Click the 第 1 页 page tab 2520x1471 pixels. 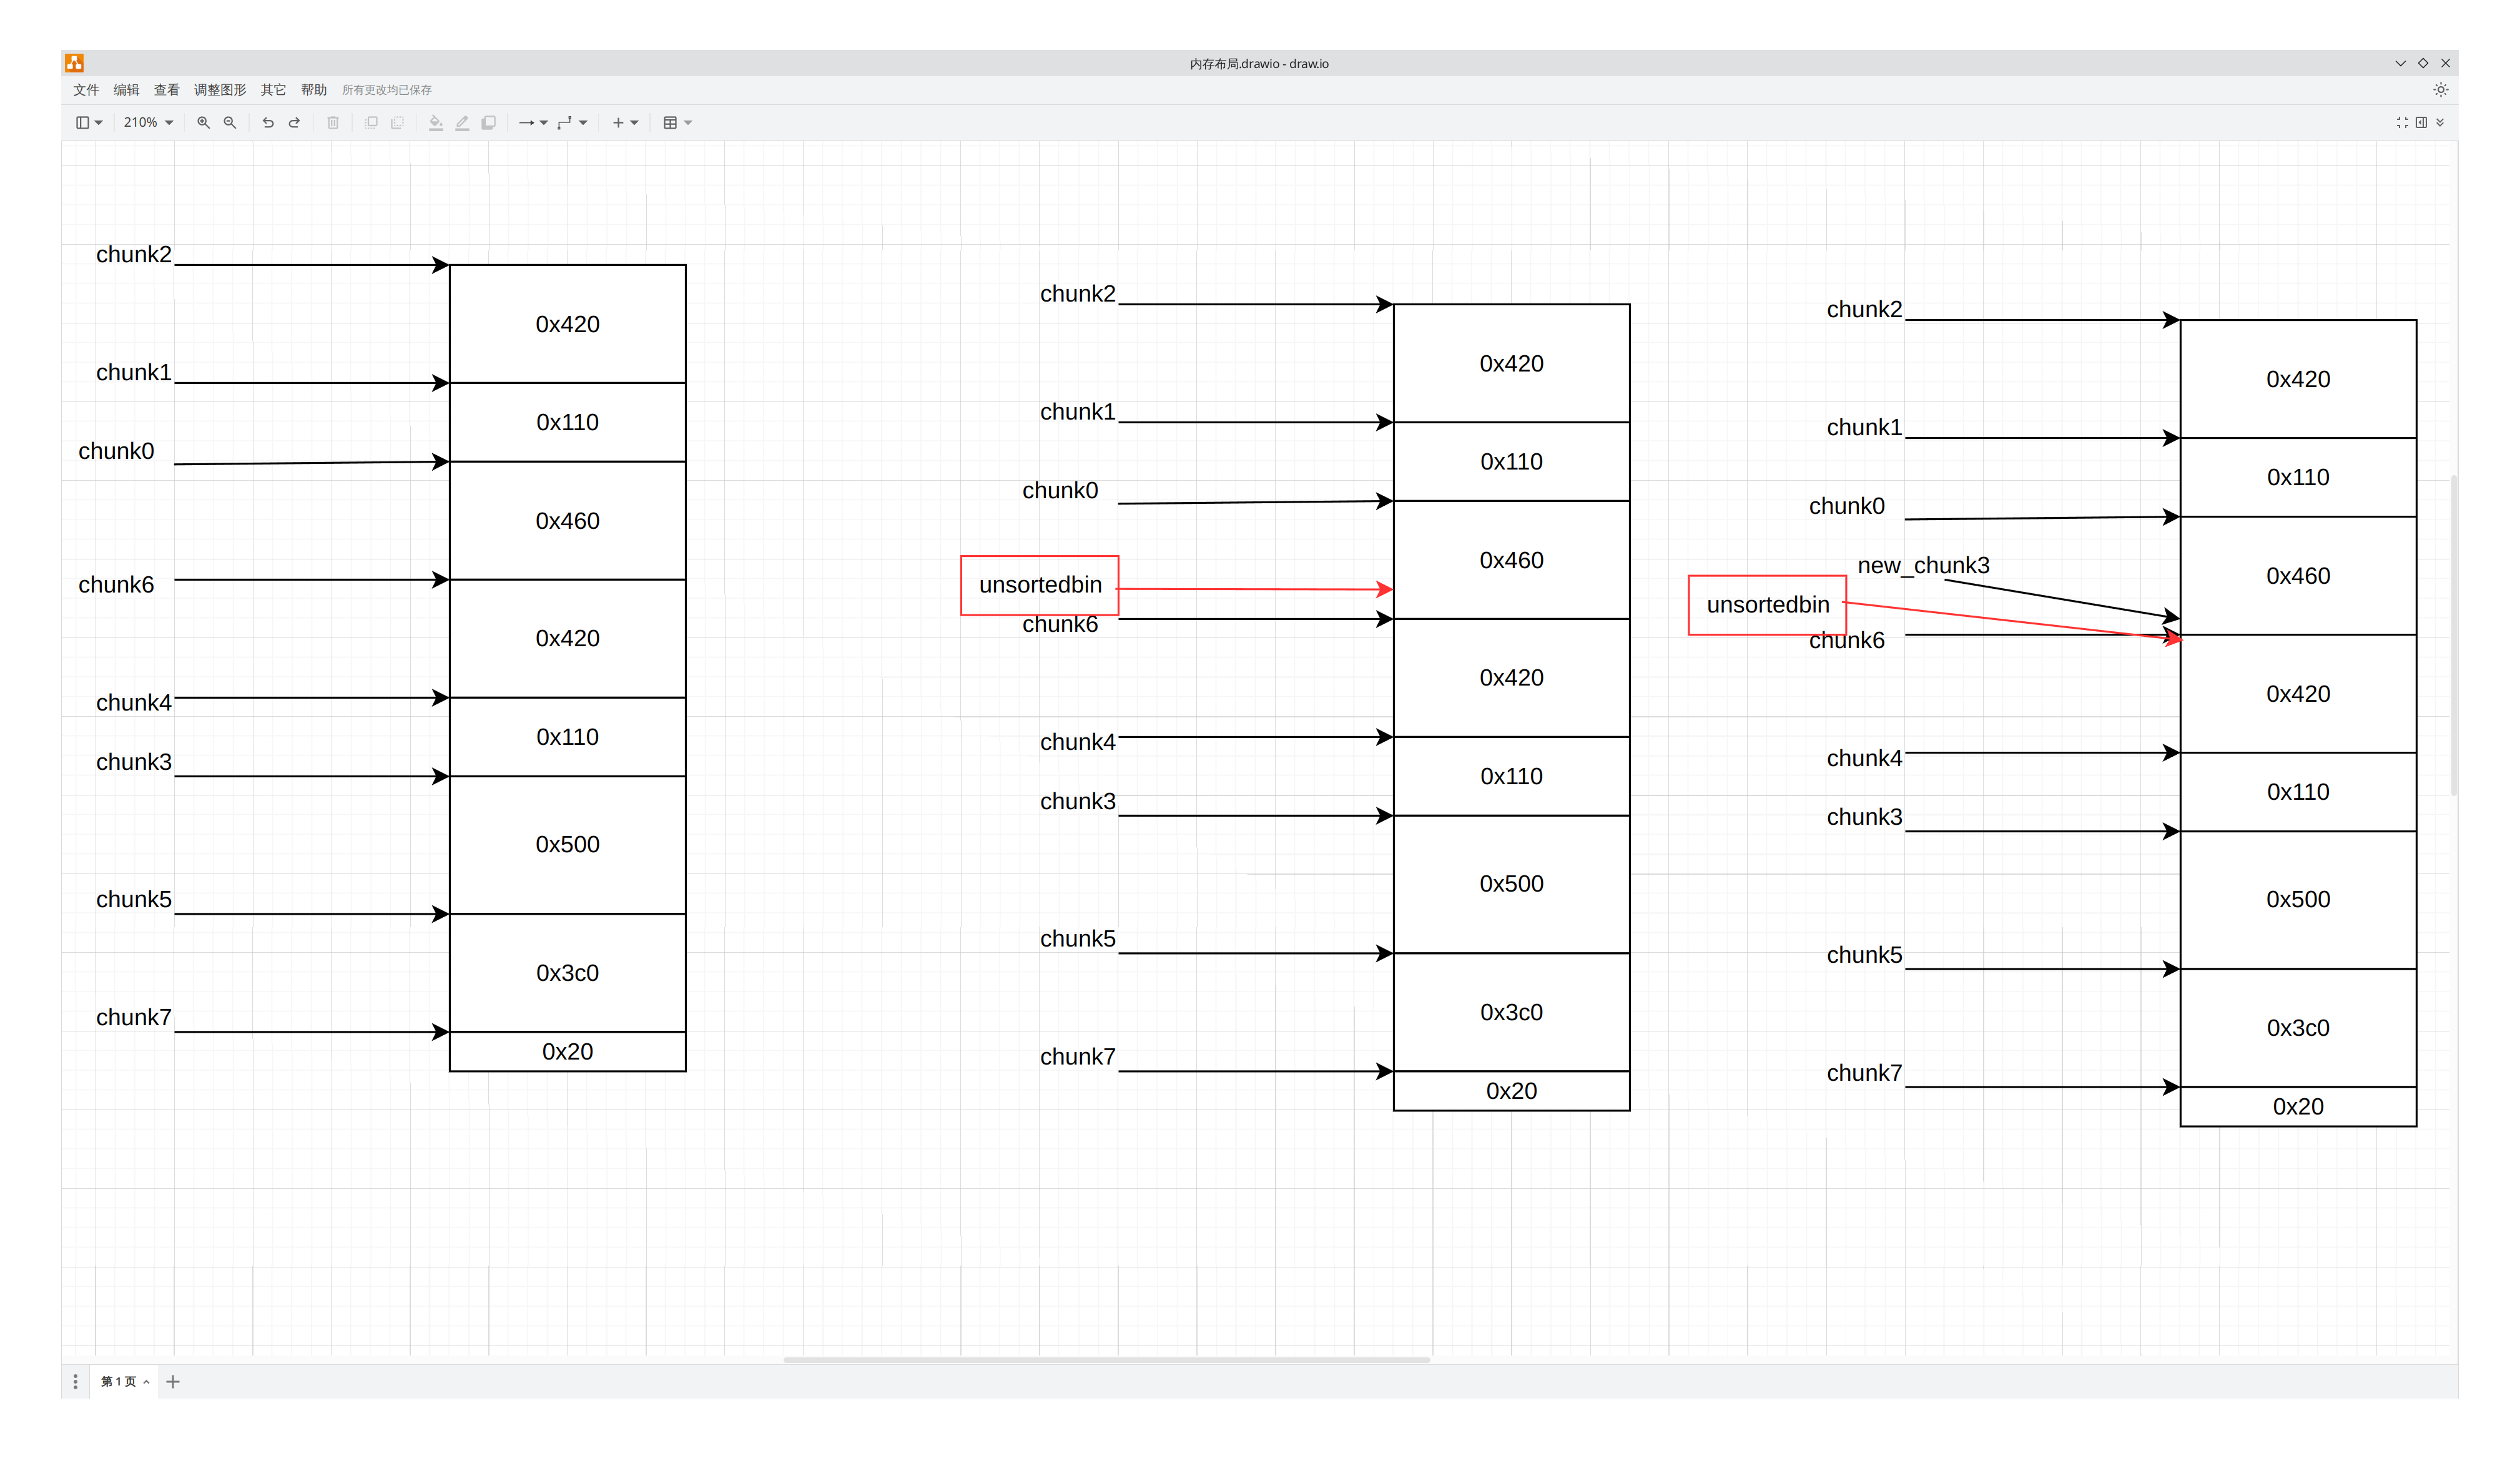pos(119,1381)
